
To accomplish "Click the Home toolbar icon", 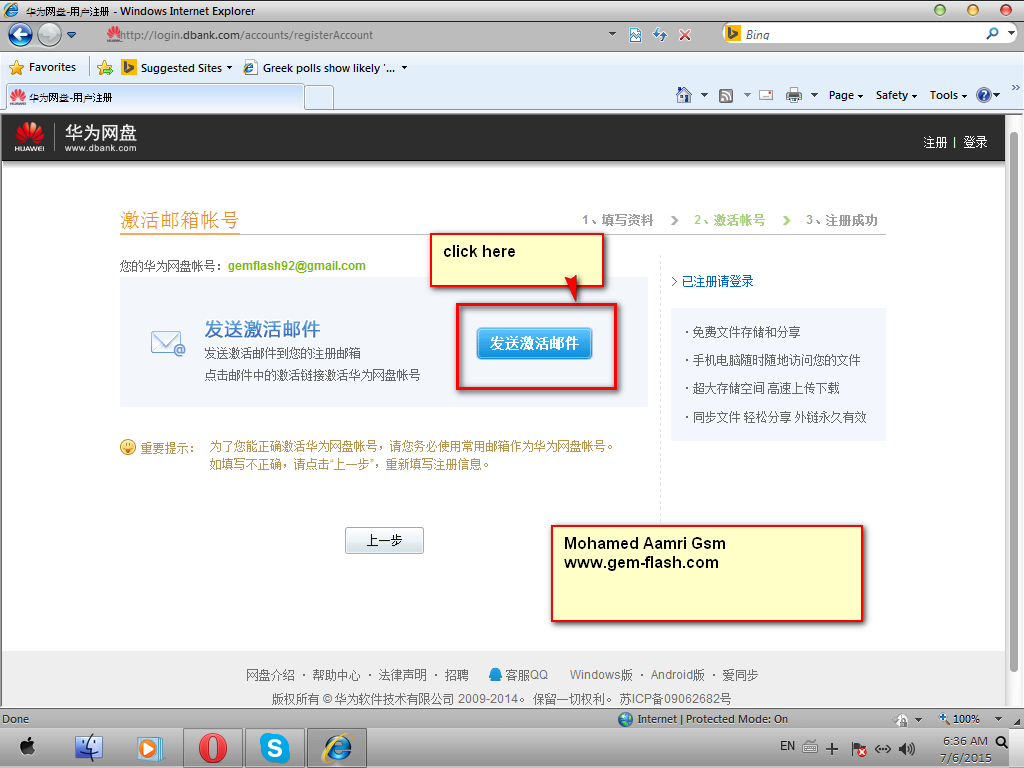I will click(684, 95).
